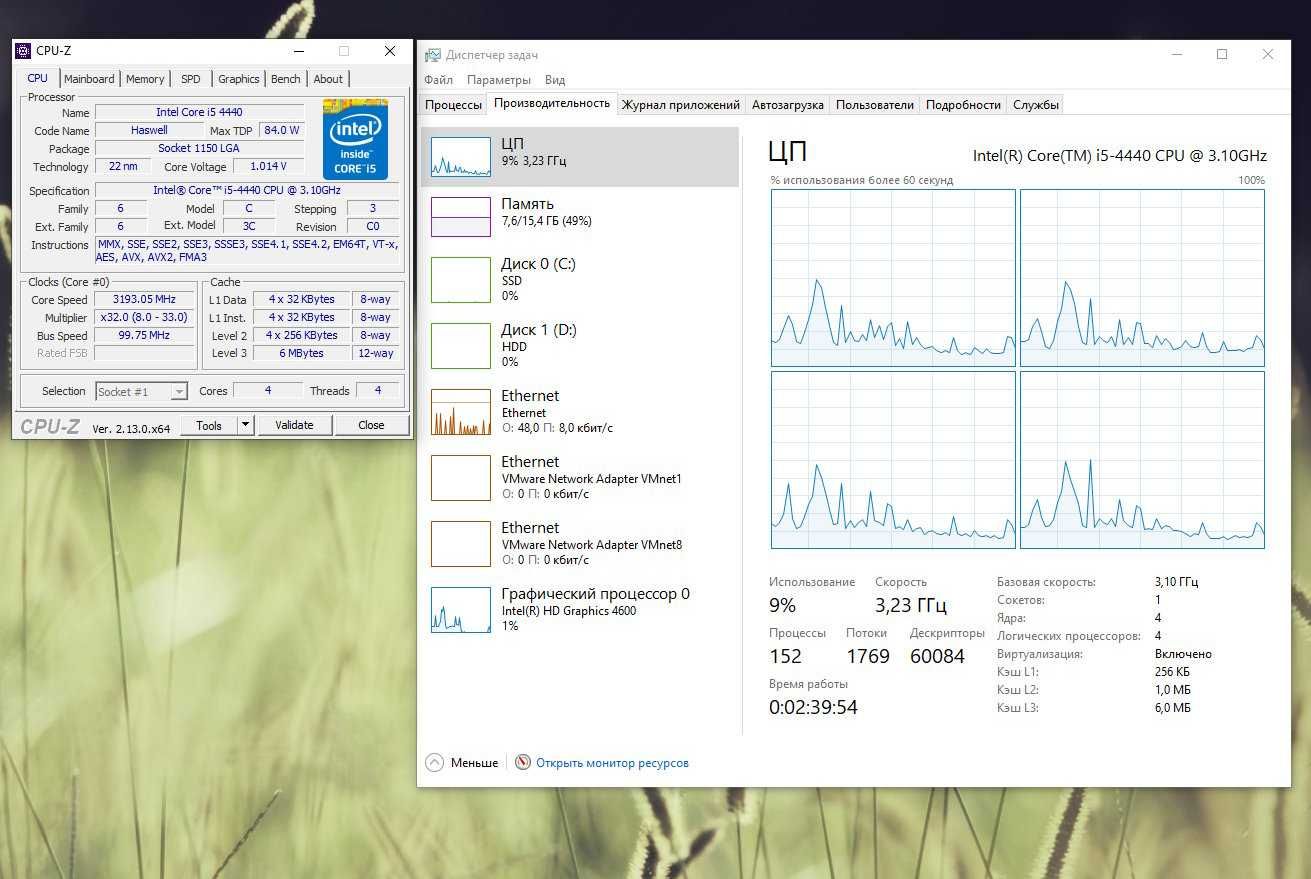Image resolution: width=1311 pixels, height=879 pixels.
Task: Click the Базовая скорость value 3,10 ГГц
Action: pos(1176,581)
